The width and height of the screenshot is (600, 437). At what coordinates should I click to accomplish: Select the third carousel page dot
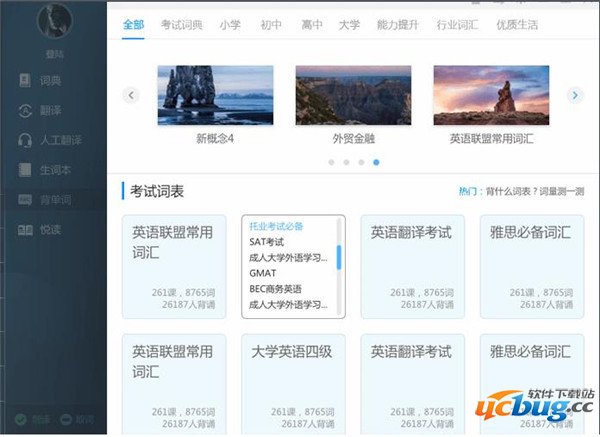click(361, 162)
